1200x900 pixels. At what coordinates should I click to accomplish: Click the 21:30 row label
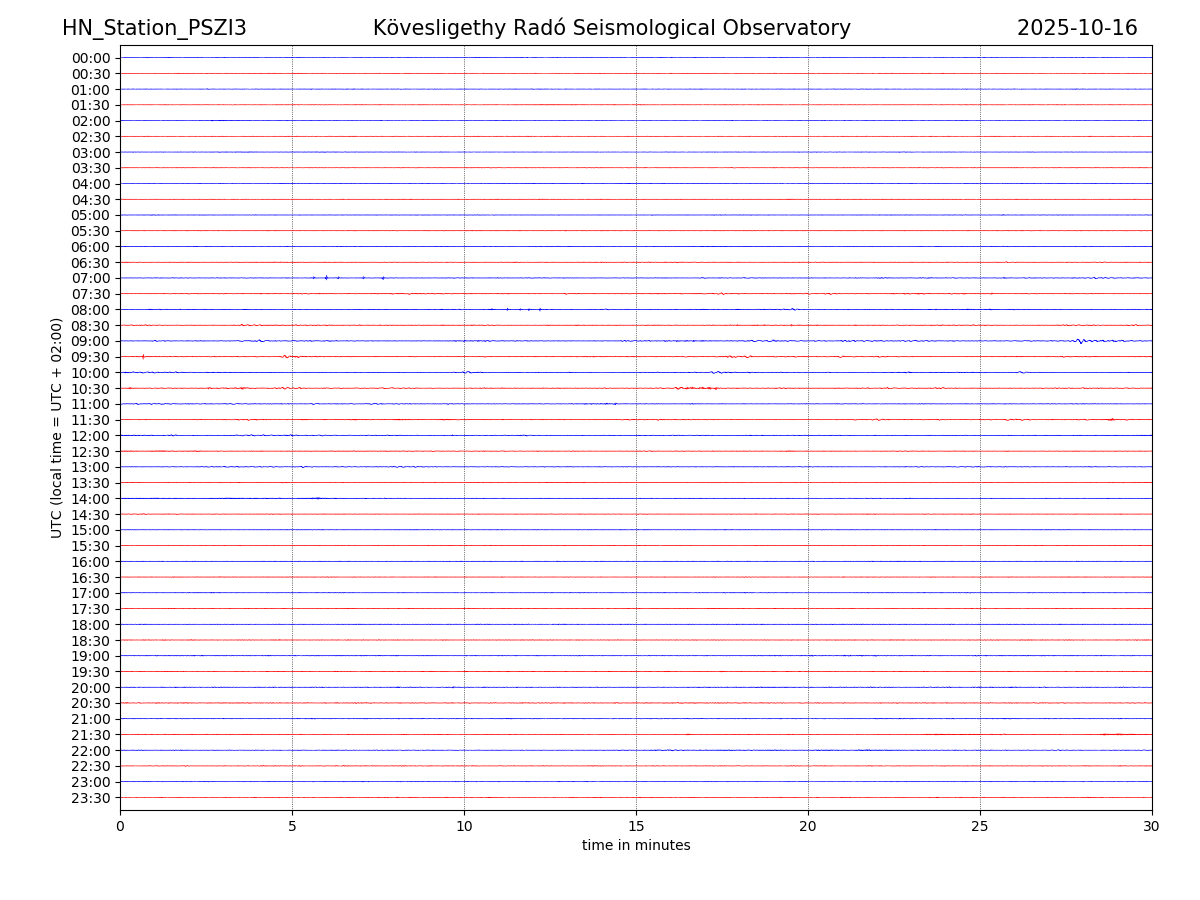(x=90, y=735)
